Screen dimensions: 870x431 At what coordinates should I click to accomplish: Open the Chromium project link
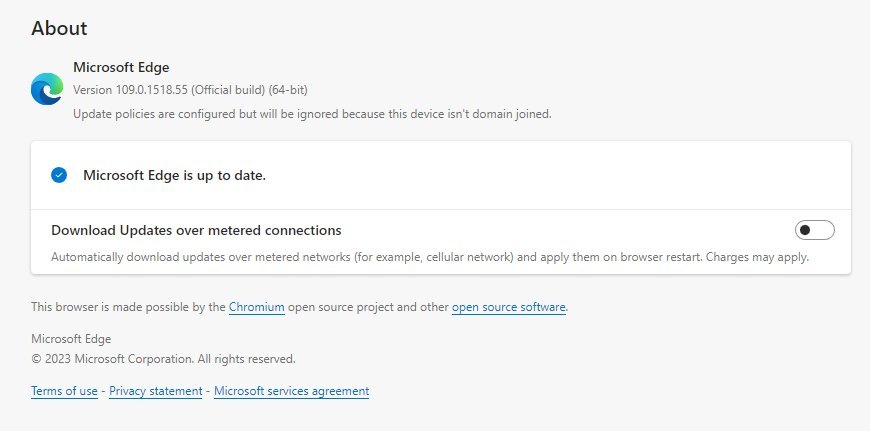point(257,307)
